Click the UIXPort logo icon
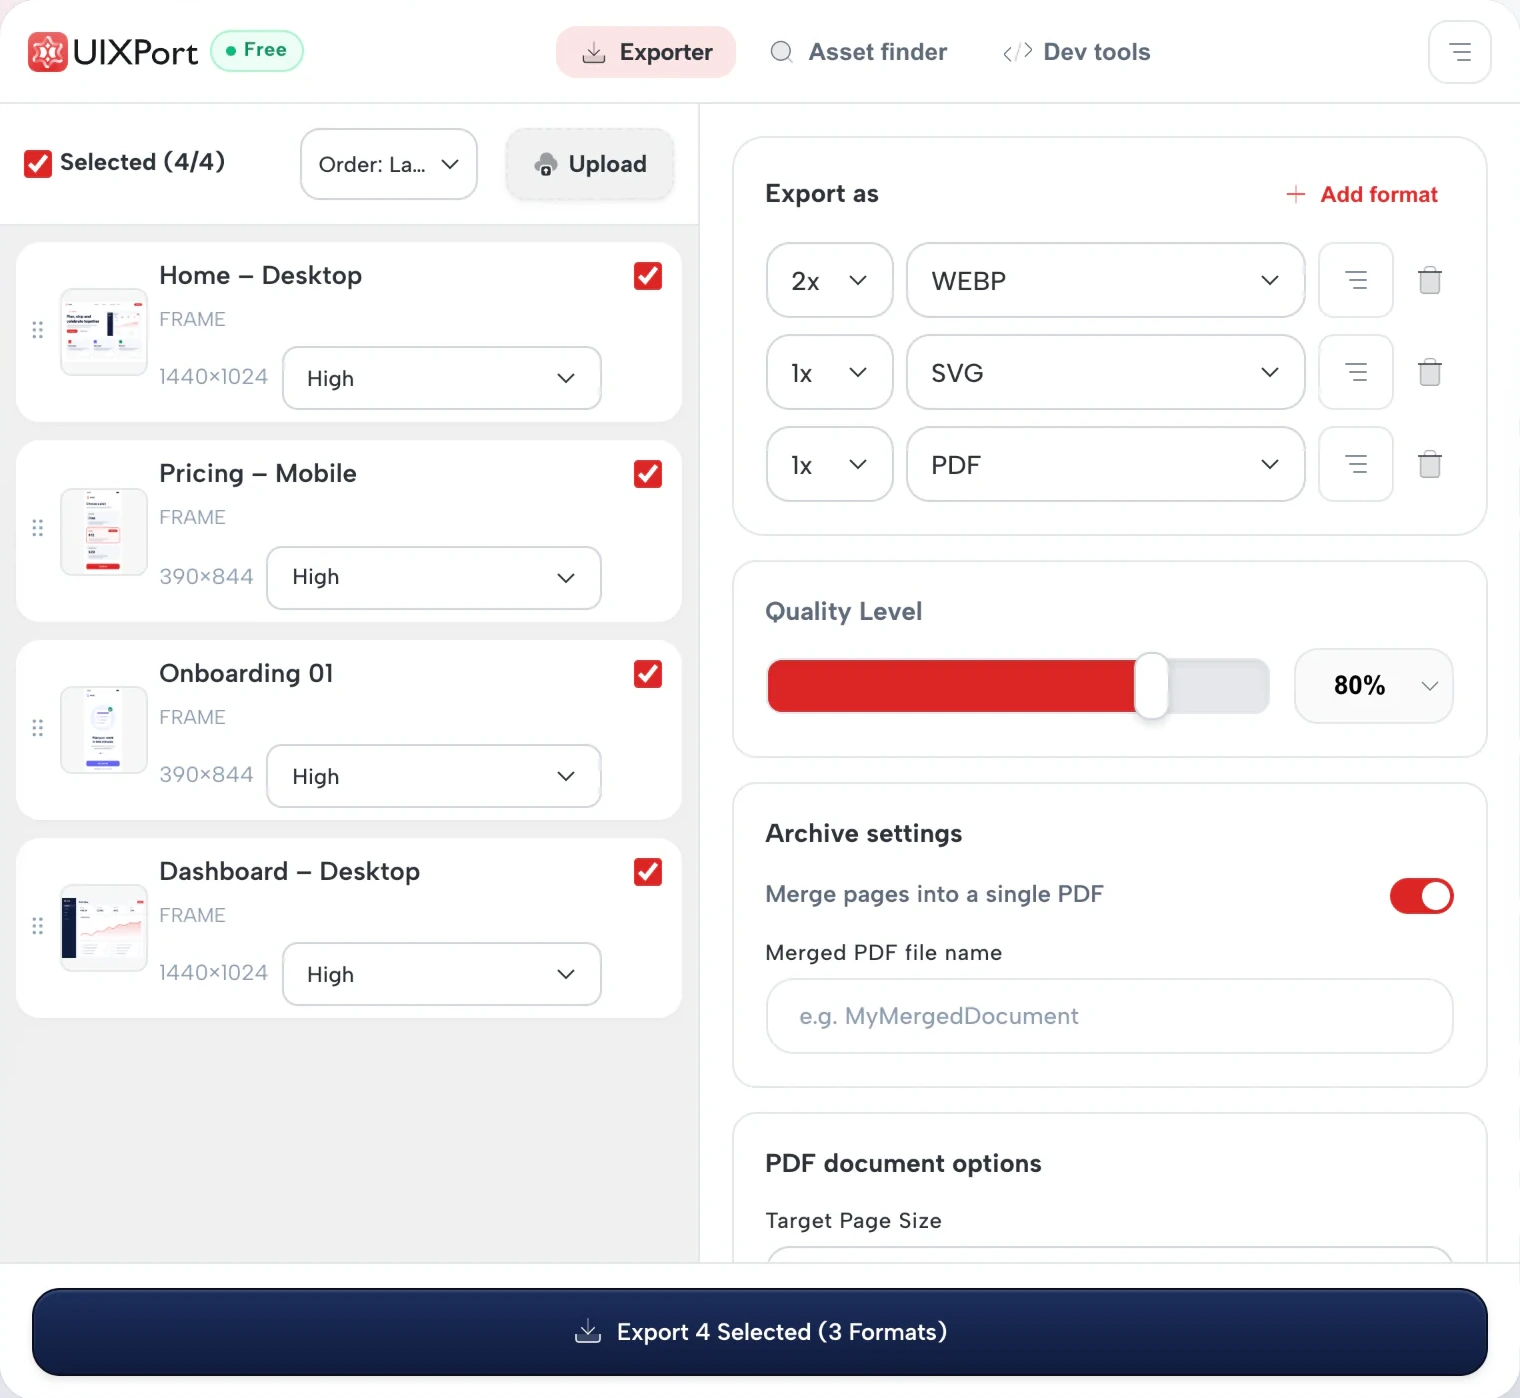 tap(47, 52)
